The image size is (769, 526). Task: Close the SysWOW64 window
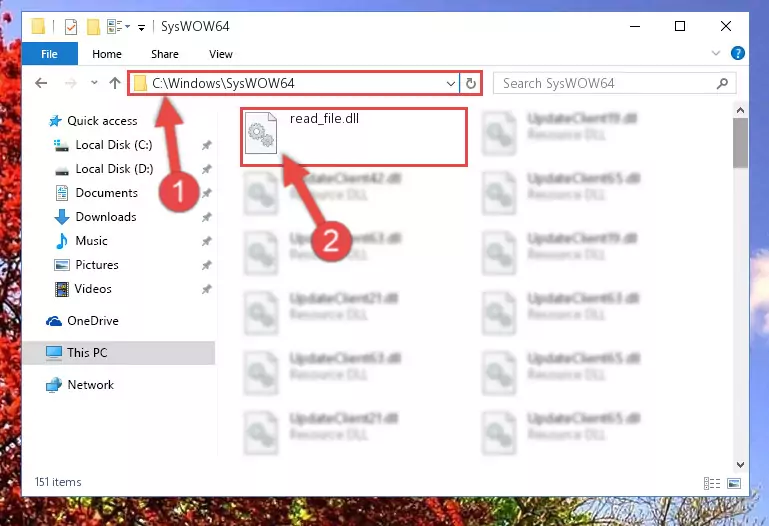(x=726, y=26)
